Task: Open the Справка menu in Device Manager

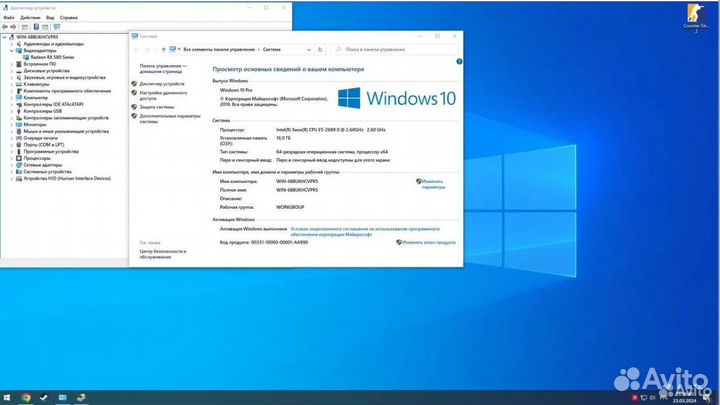Action: coord(69,18)
